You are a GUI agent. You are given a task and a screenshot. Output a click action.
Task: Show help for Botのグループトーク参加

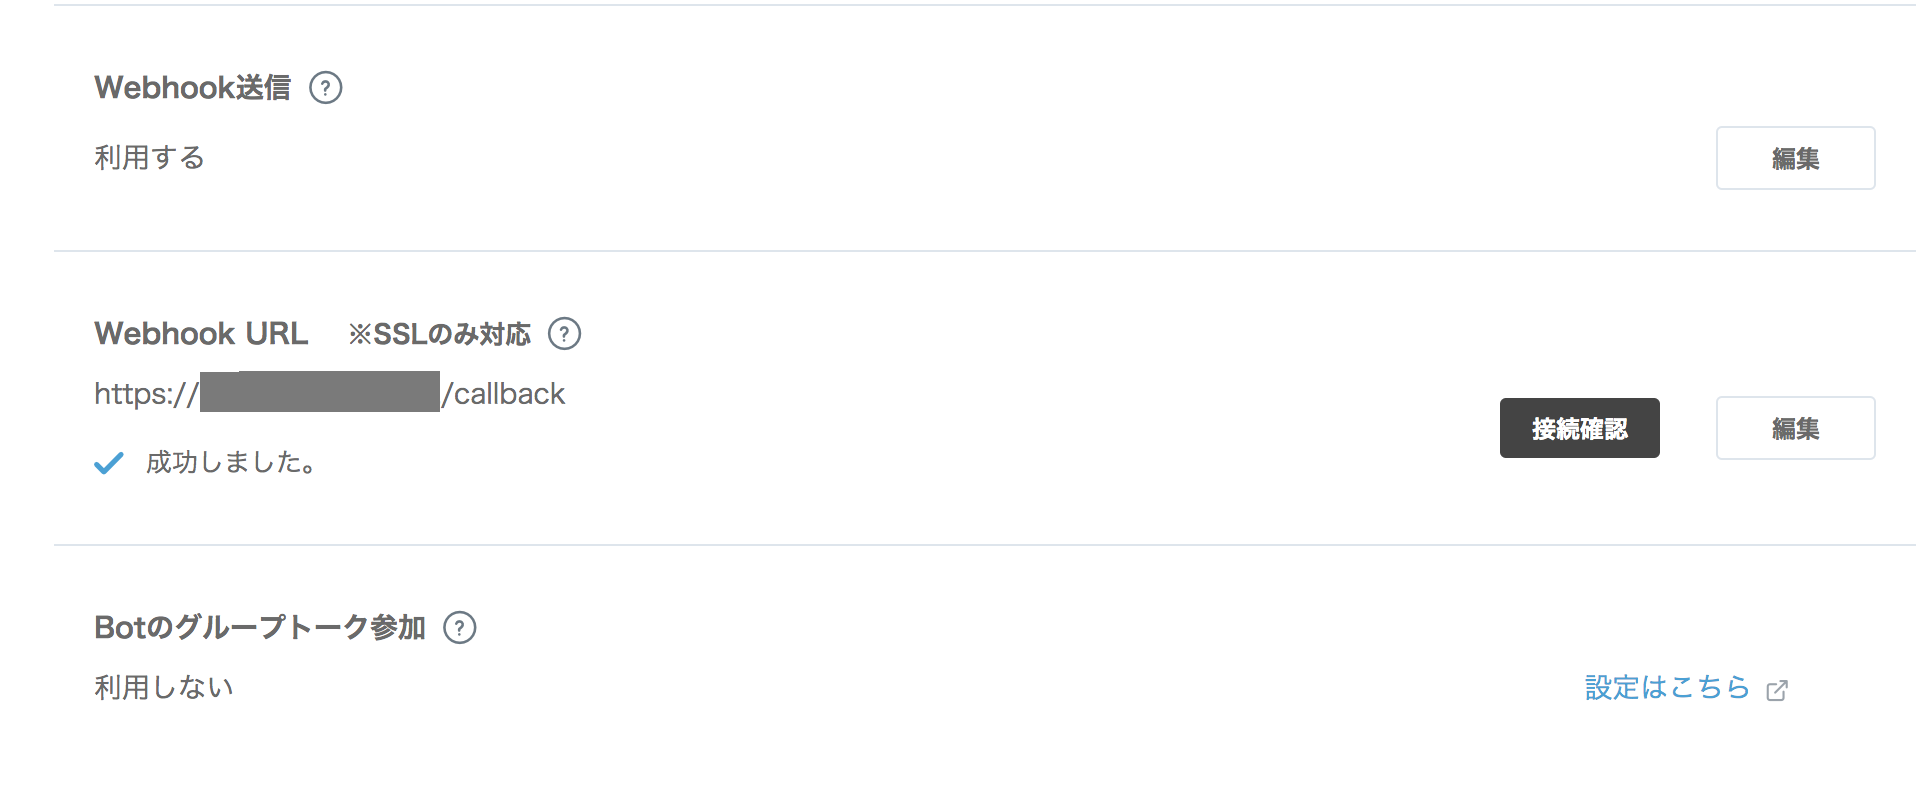460,628
